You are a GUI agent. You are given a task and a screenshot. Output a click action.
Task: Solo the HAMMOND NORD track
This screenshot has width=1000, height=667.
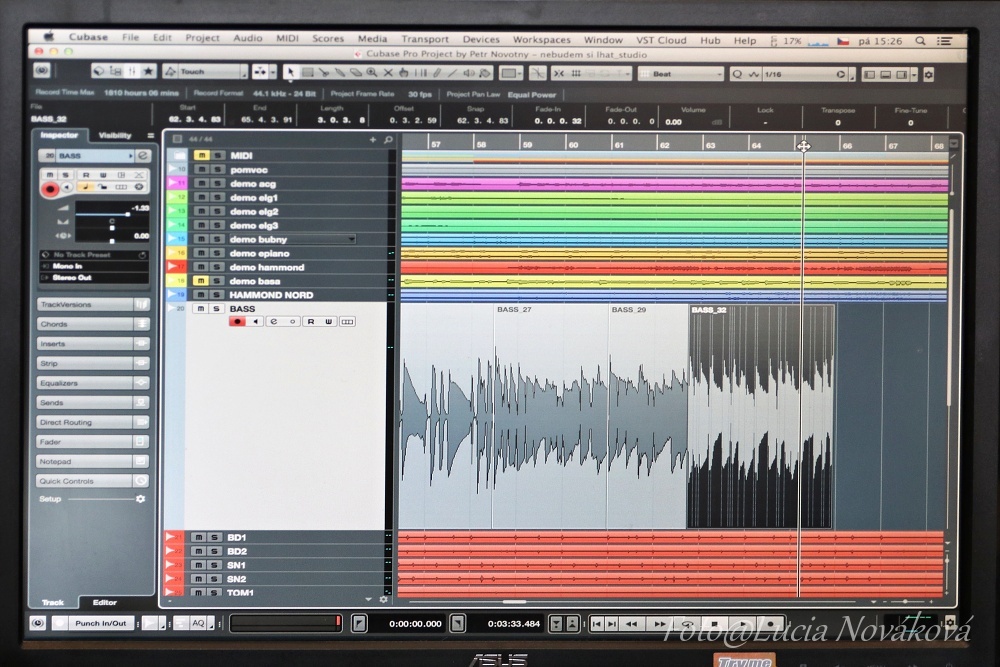tap(217, 295)
